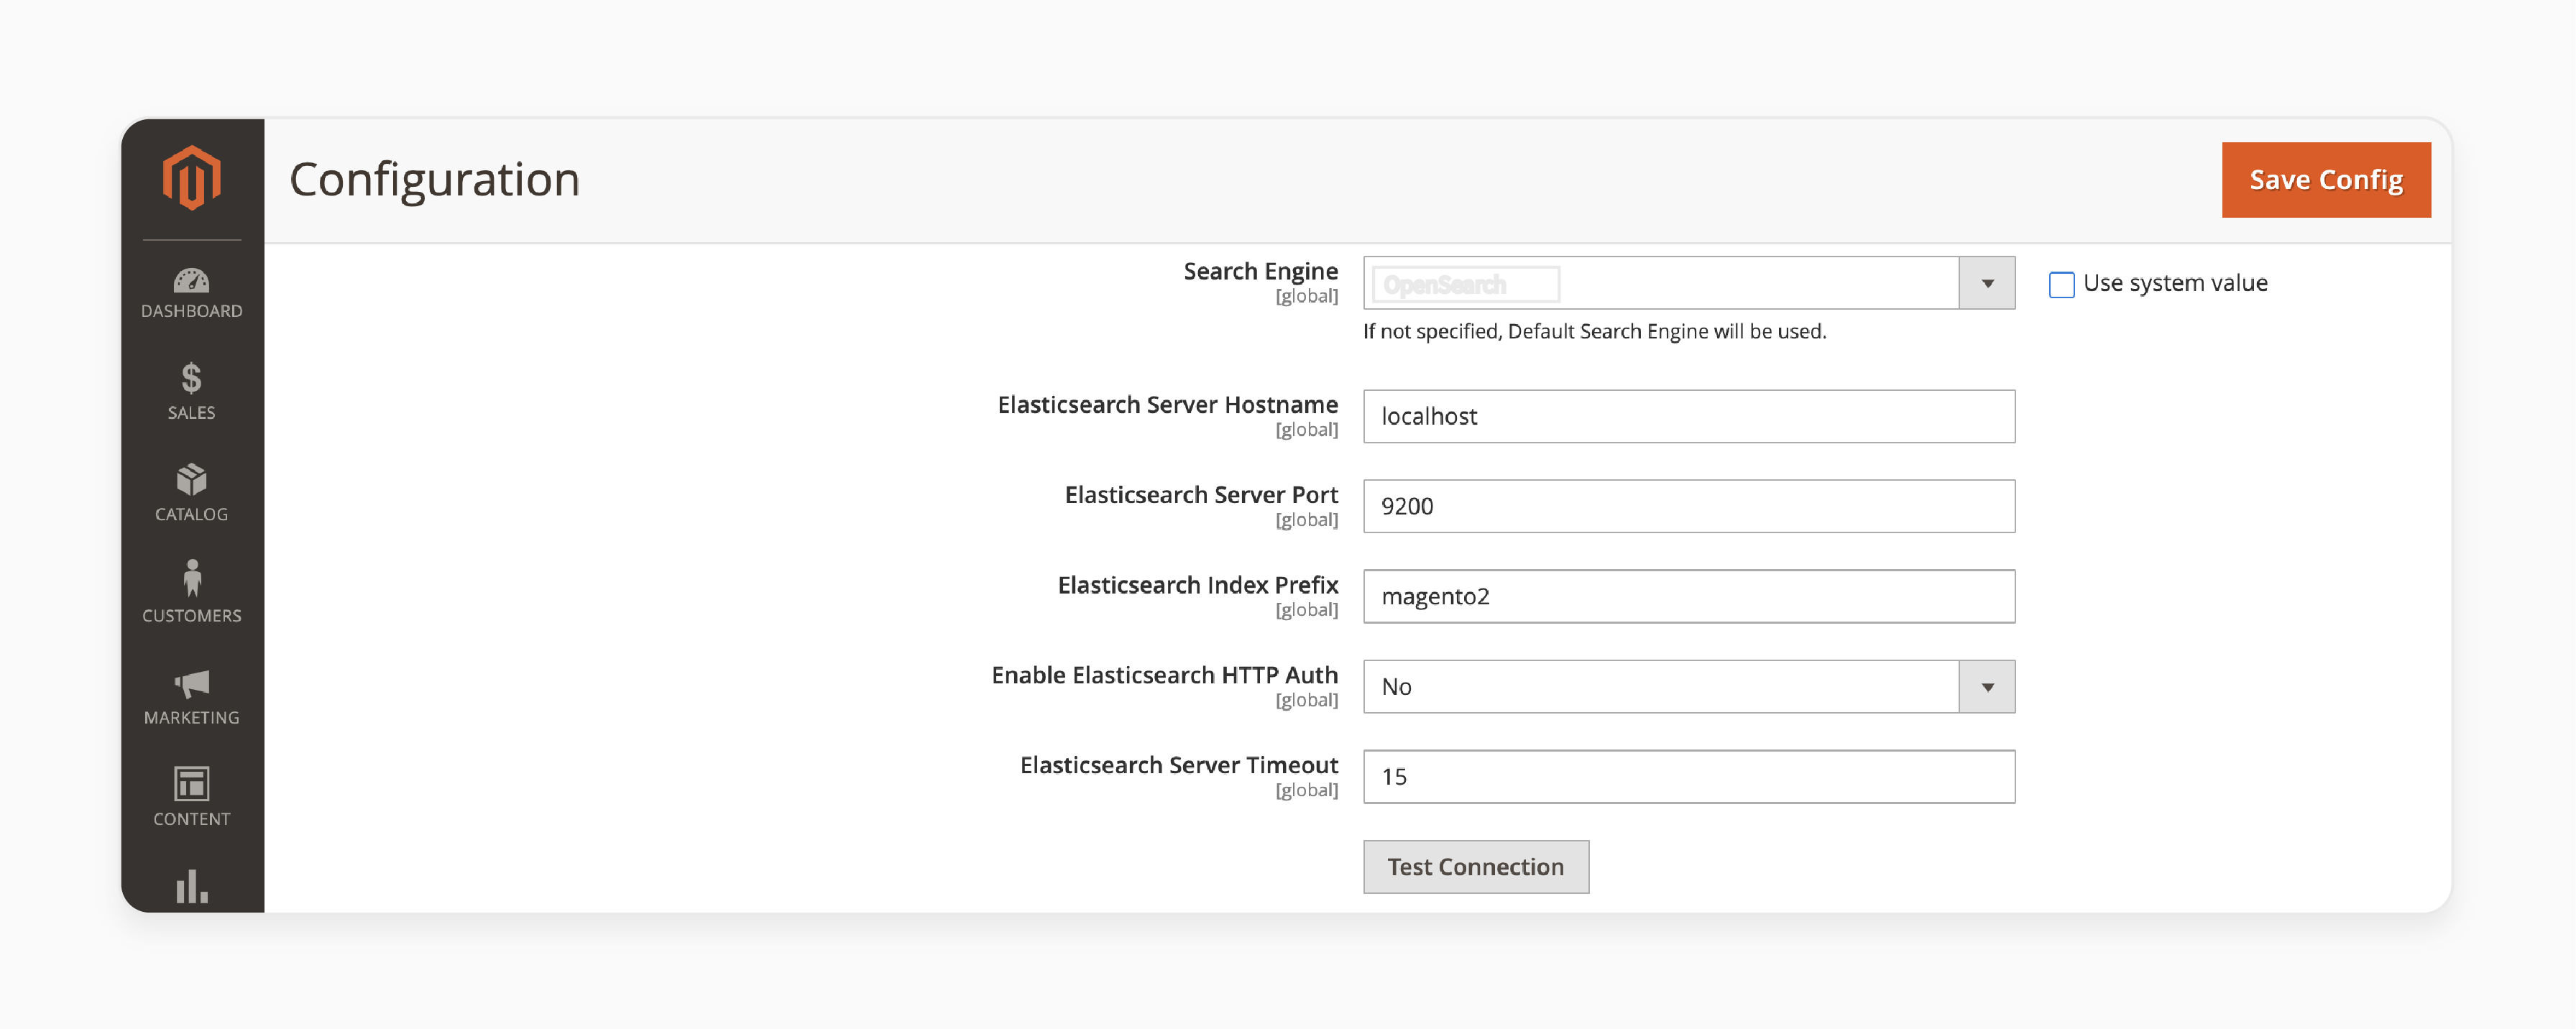
Task: Open Enable Elasticsearch HTTP Auth dropdown
Action: 1689,686
